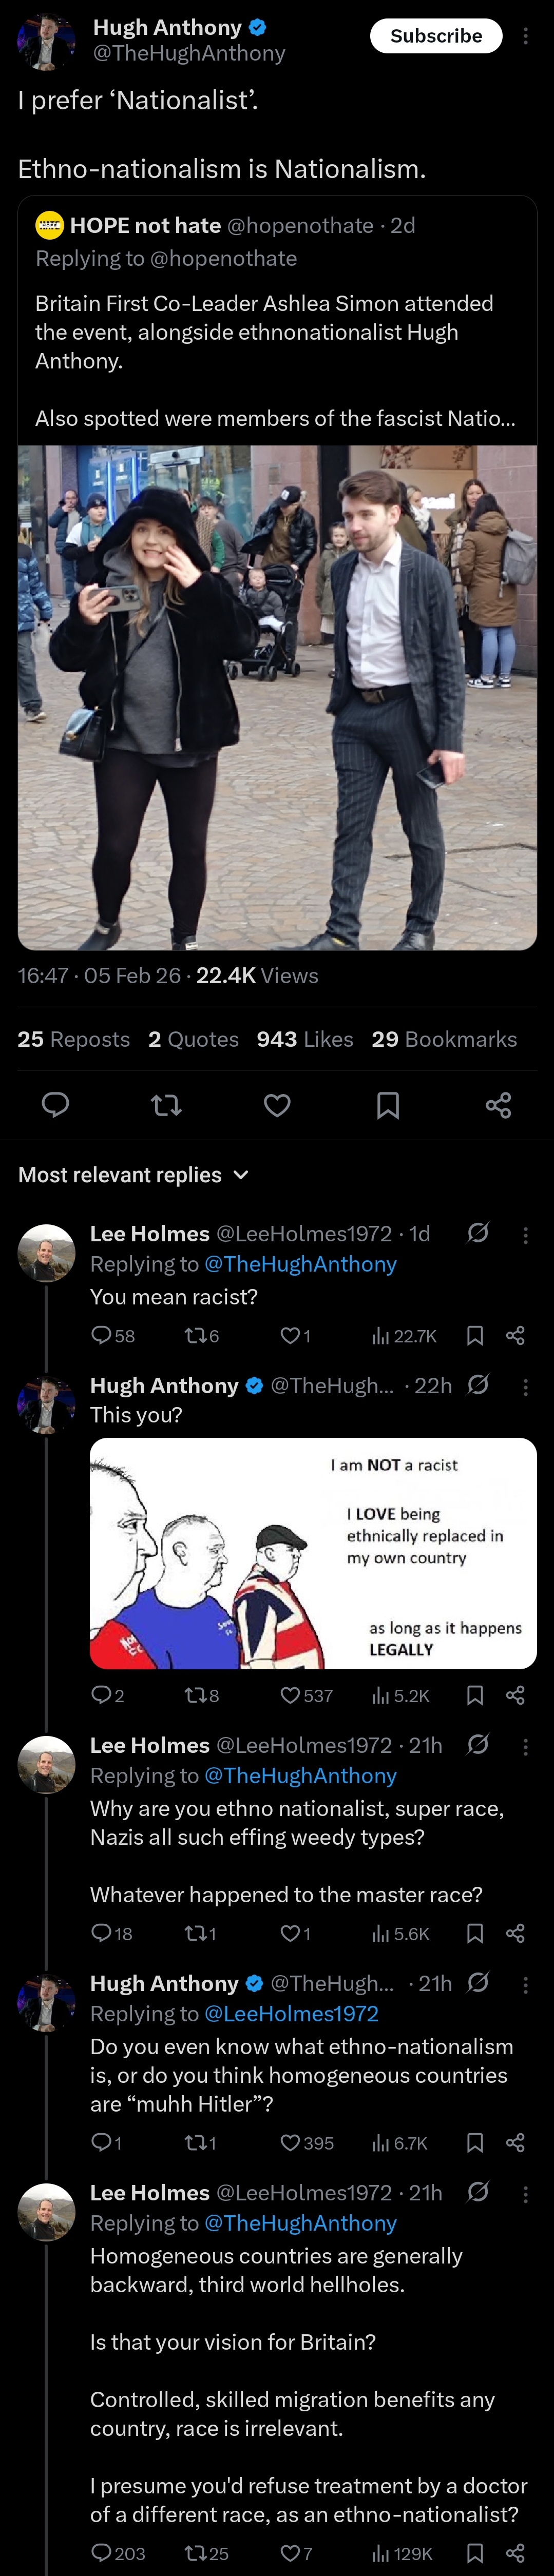Bookmark the main post
The width and height of the screenshot is (554, 2576).
tap(388, 1104)
